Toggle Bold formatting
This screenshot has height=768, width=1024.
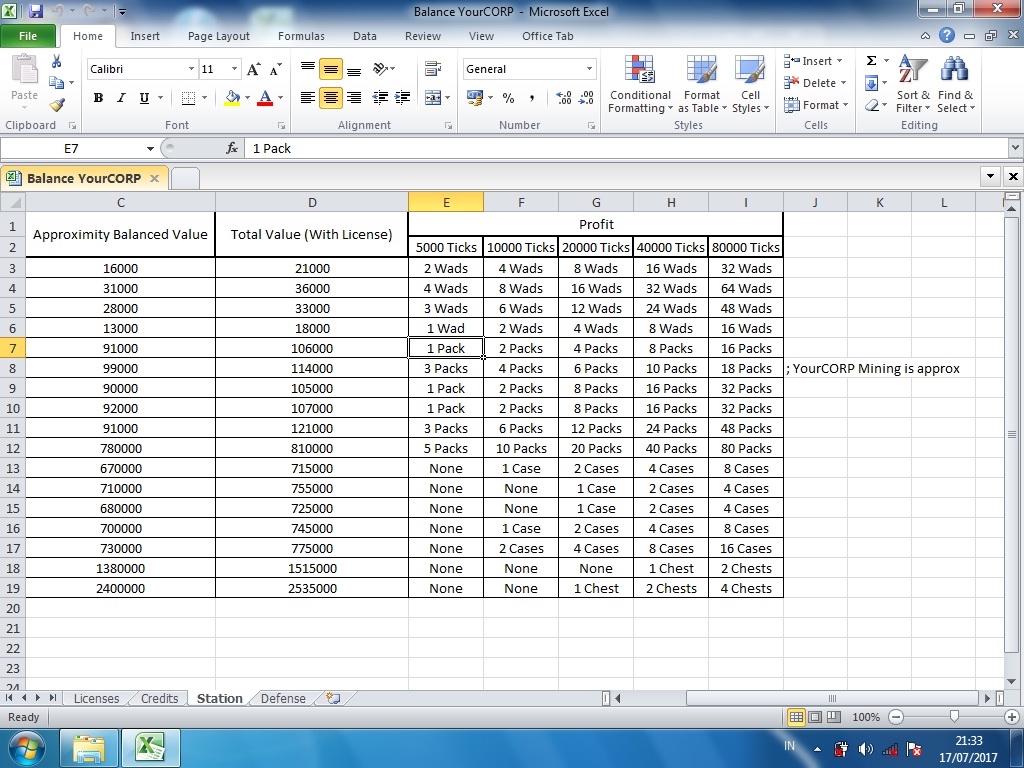(98, 98)
